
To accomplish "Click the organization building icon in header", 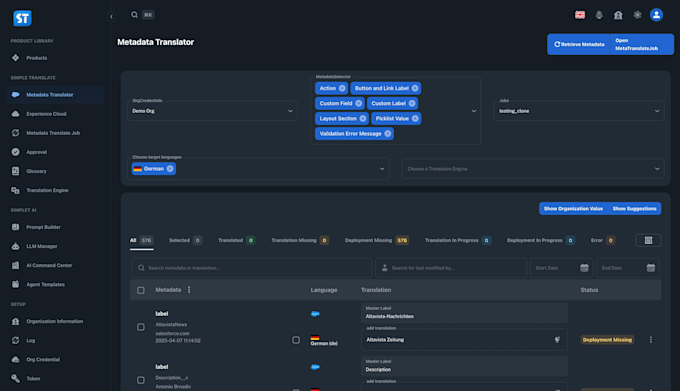I will (x=618, y=15).
